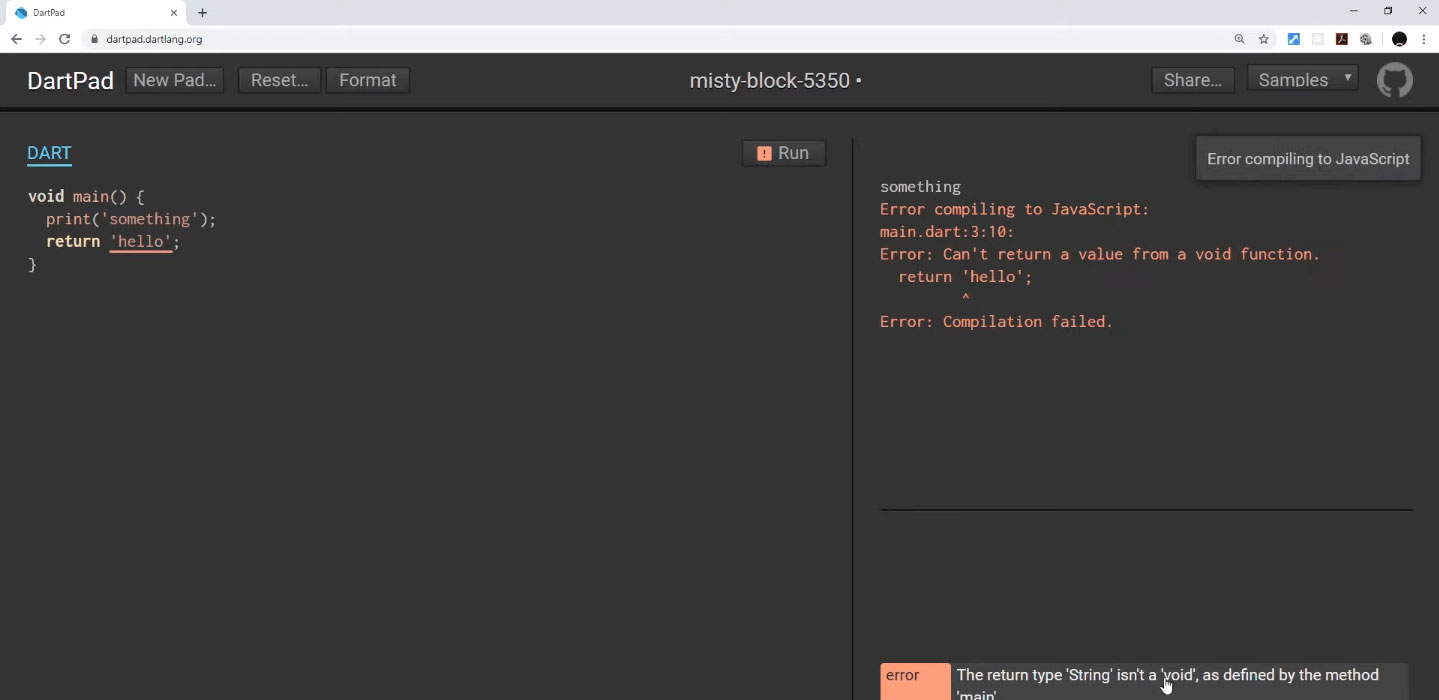Switch to the DartPad browser tab
The width and height of the screenshot is (1439, 700).
tap(94, 13)
